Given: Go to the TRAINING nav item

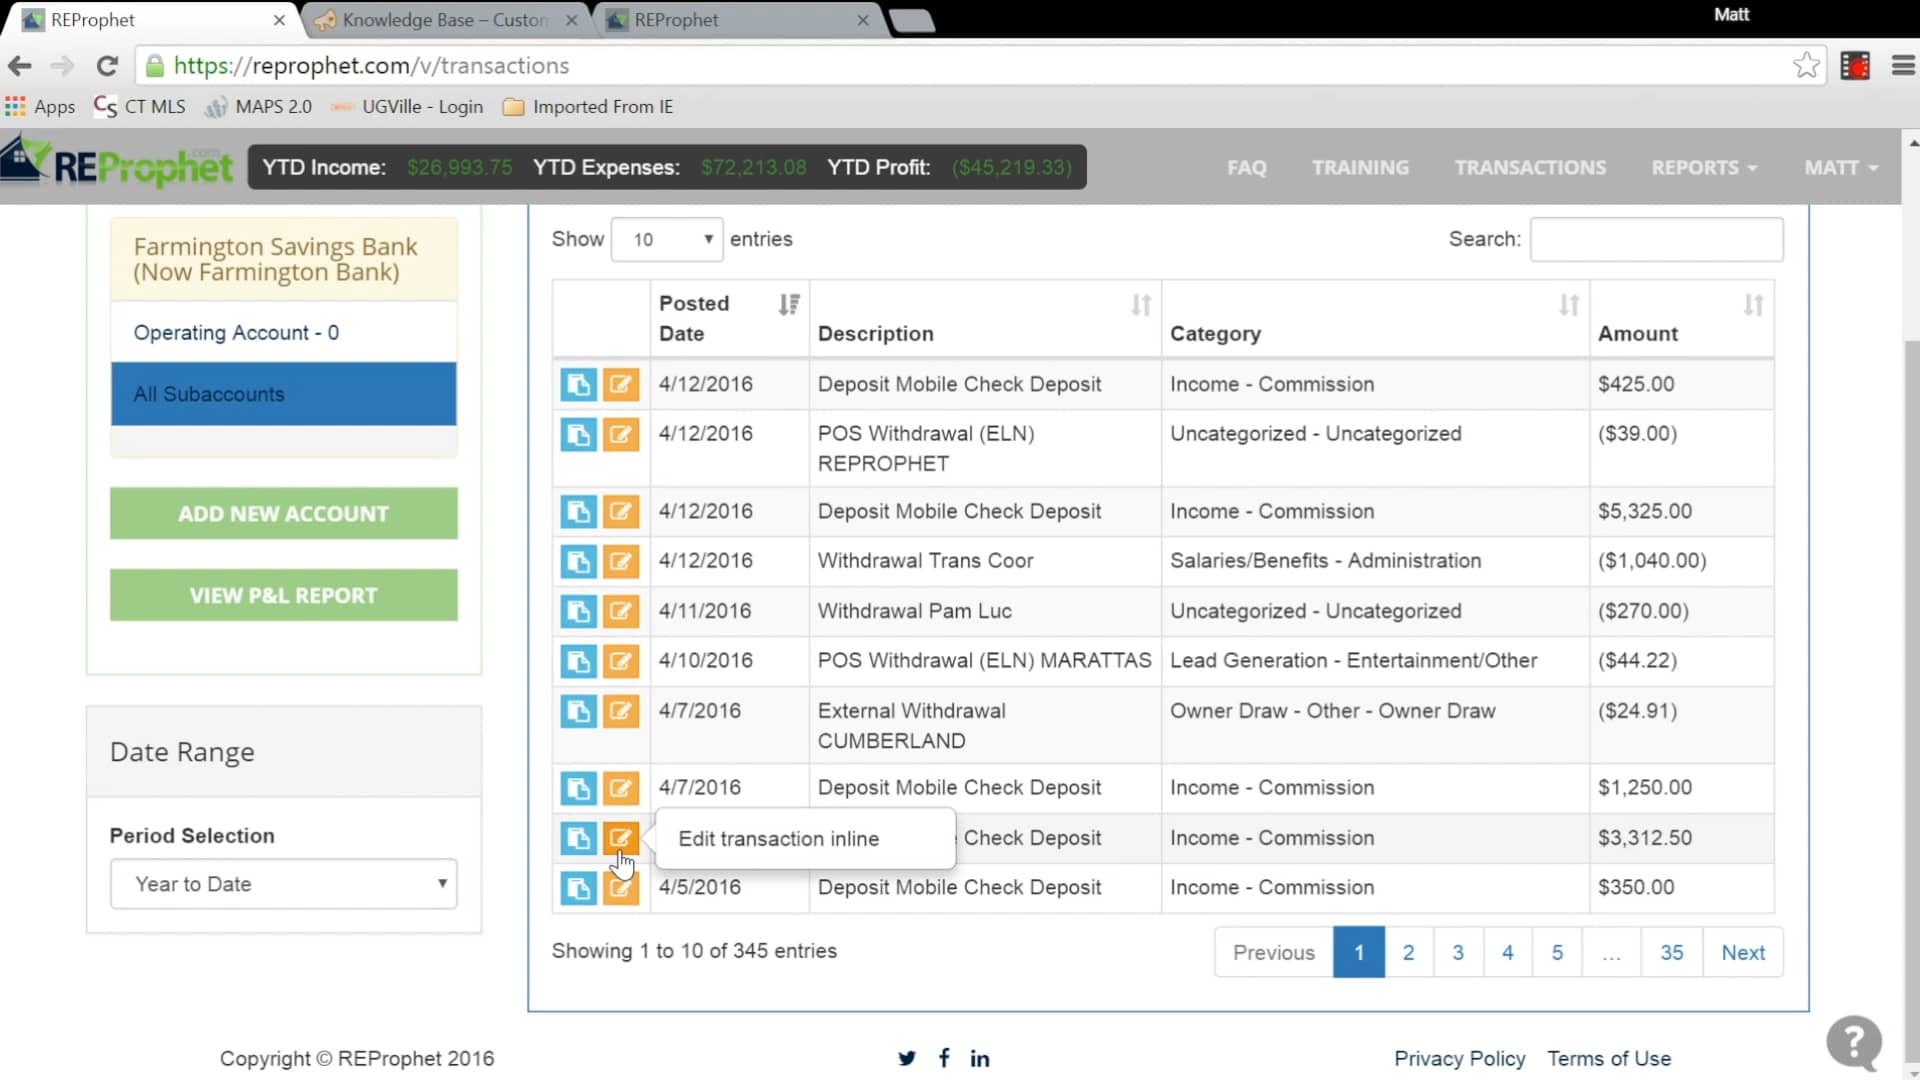Looking at the screenshot, I should [x=1360, y=168].
